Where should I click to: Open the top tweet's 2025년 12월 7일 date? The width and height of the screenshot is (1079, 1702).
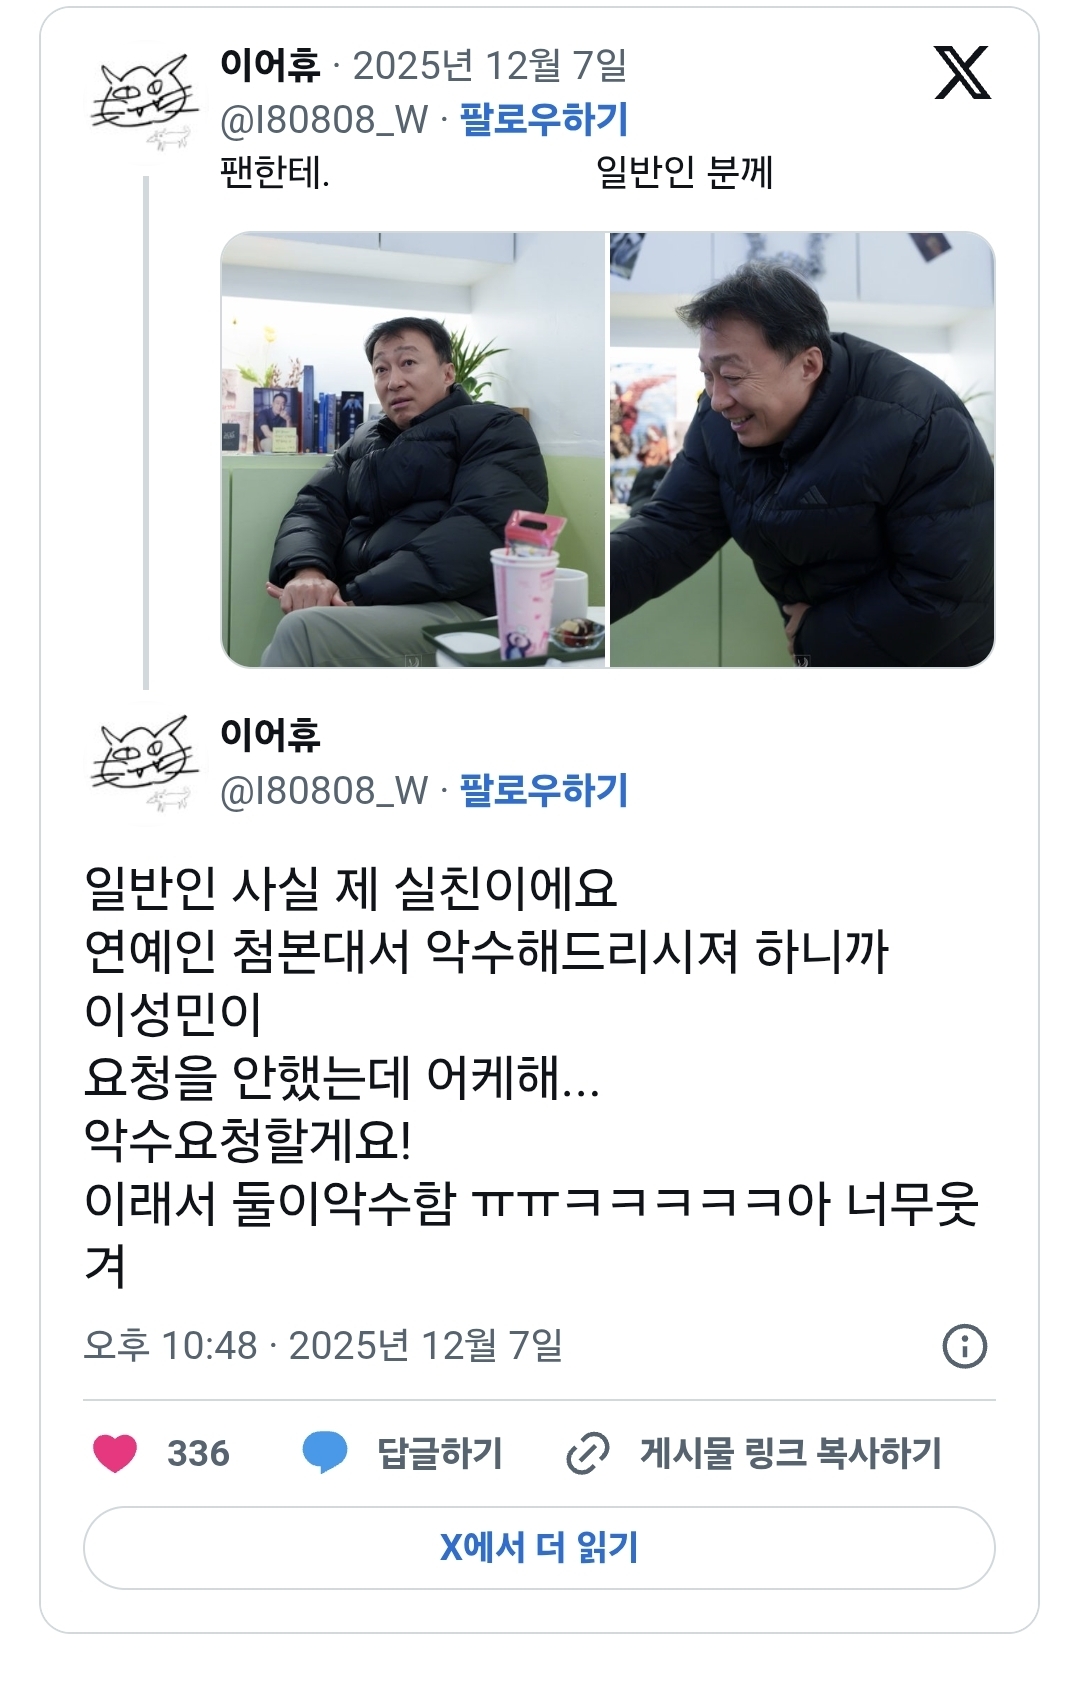point(490,66)
